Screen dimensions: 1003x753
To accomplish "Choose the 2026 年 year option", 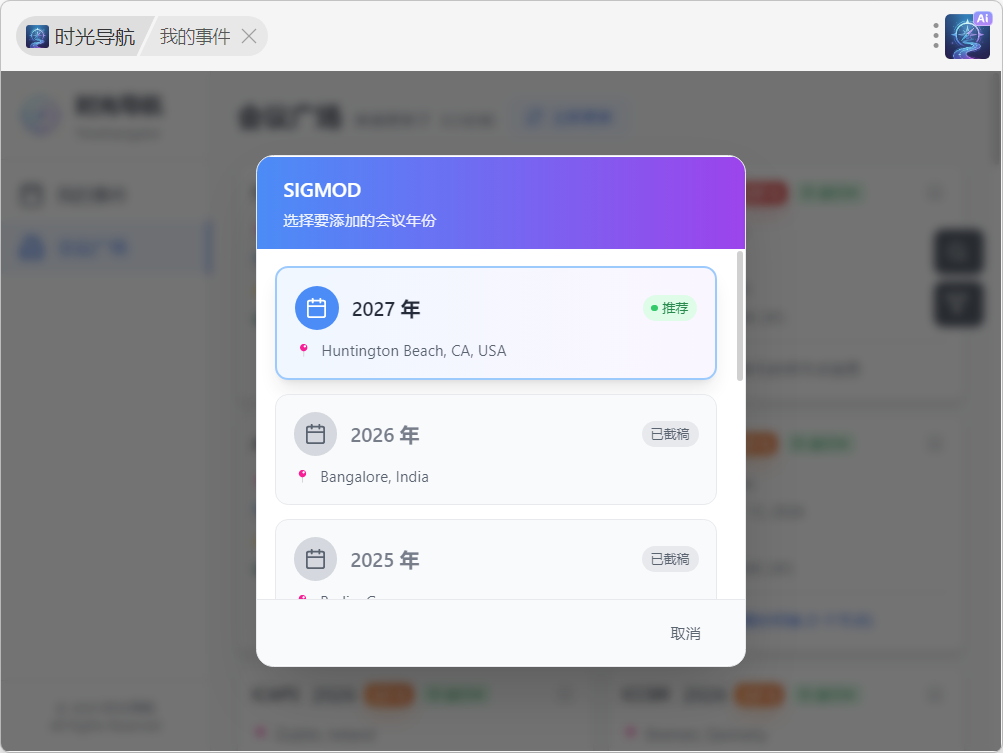I will click(495, 449).
